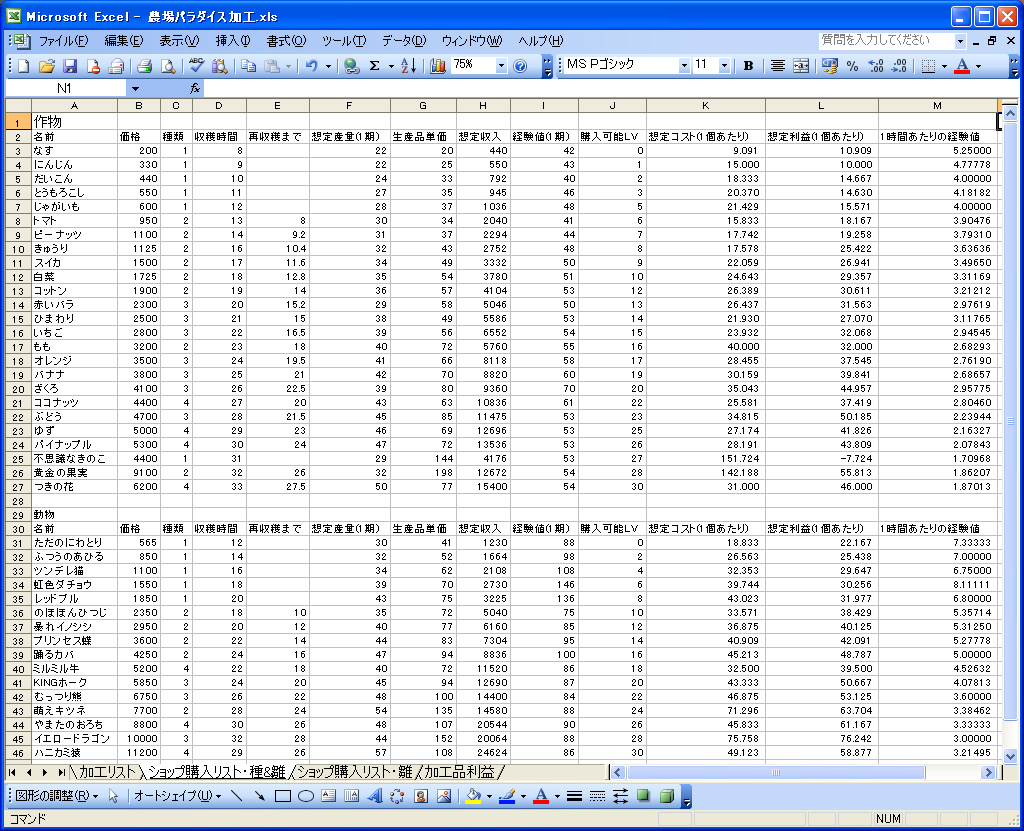Apply AutoSum with the sigma icon
The height and width of the screenshot is (831, 1024).
[x=375, y=65]
